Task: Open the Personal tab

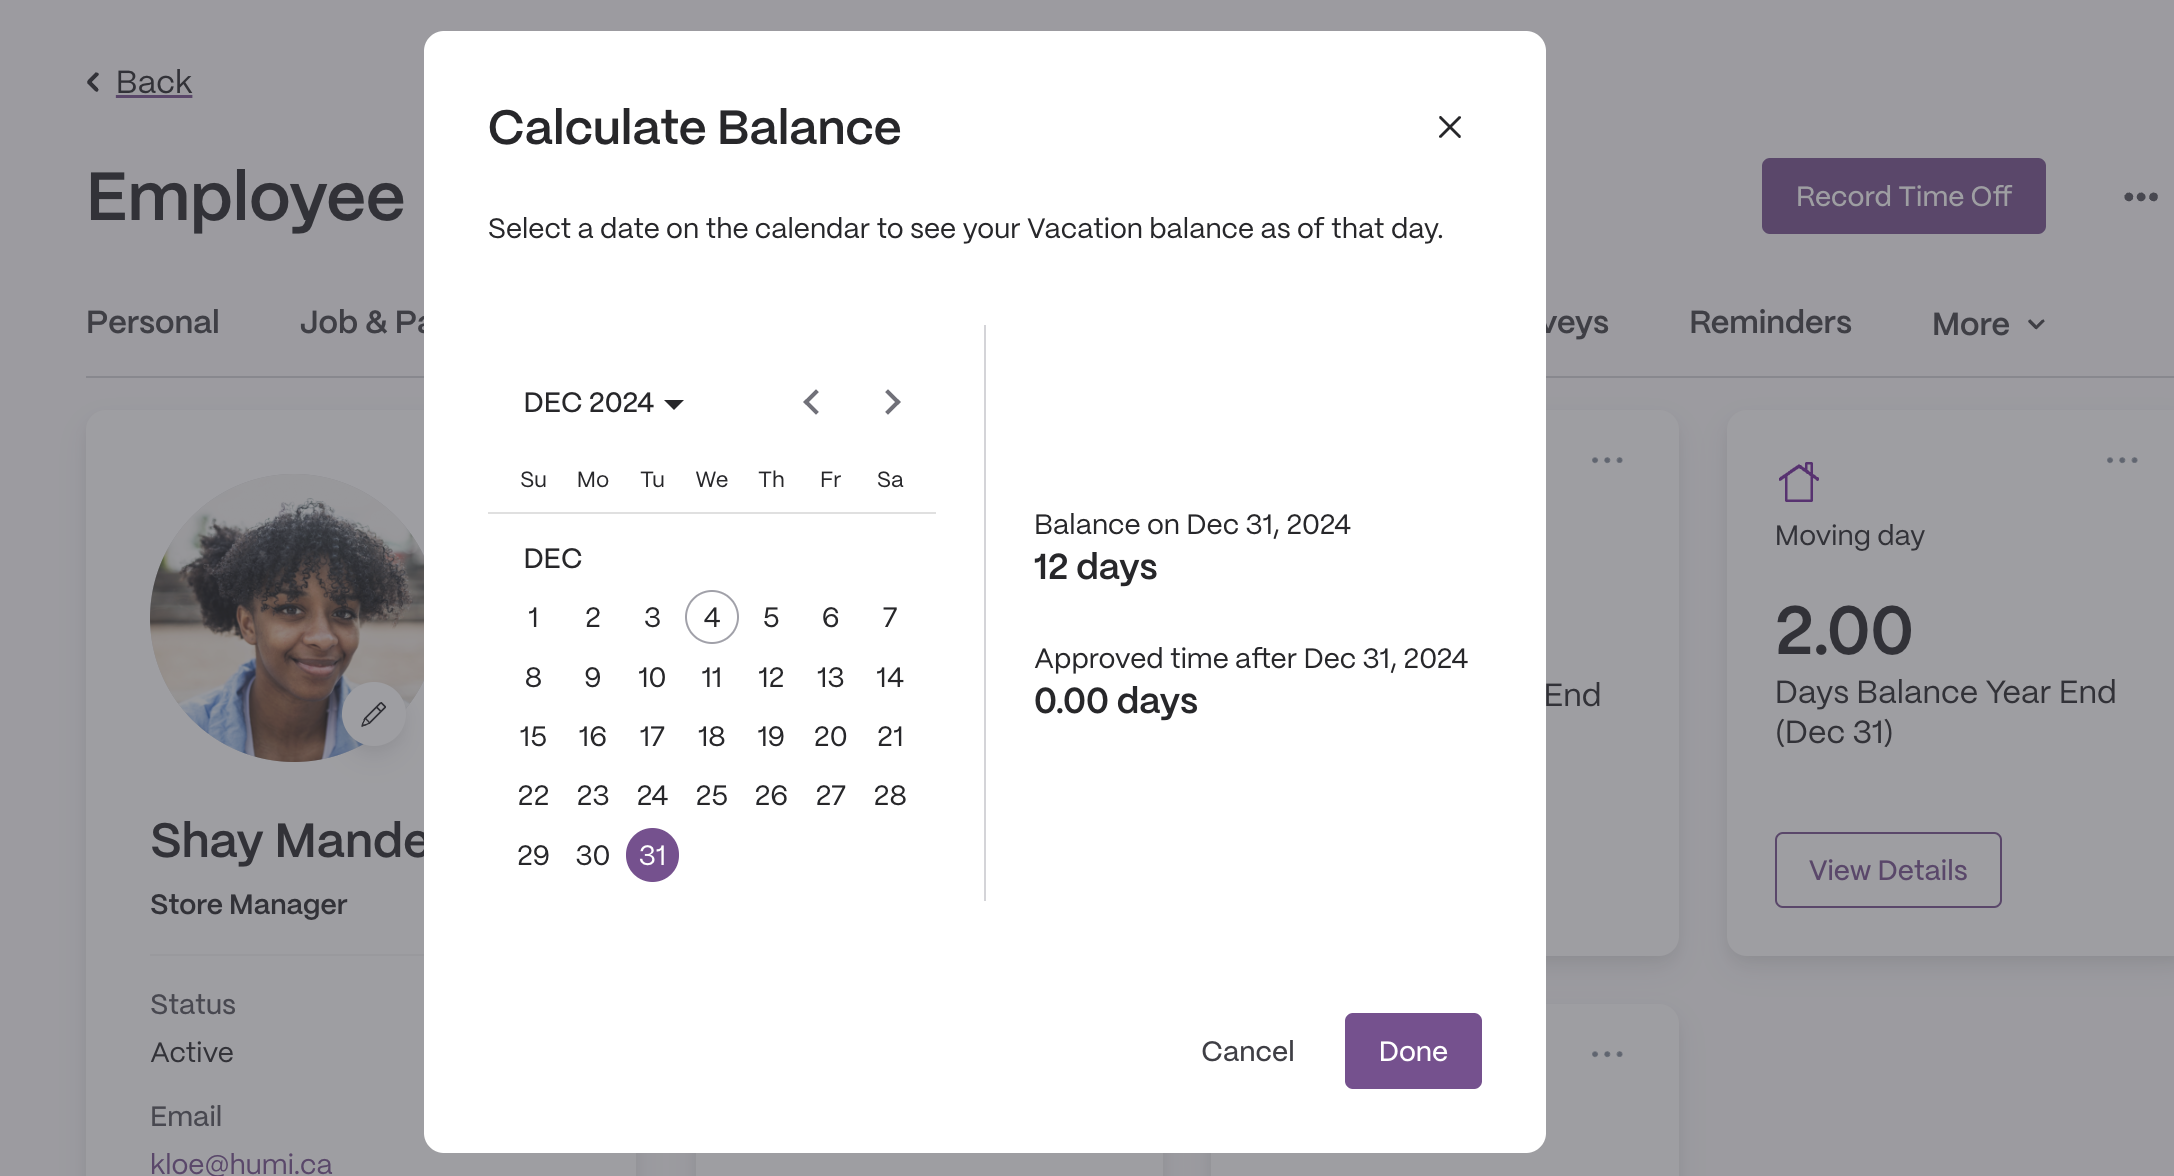Action: pos(152,322)
